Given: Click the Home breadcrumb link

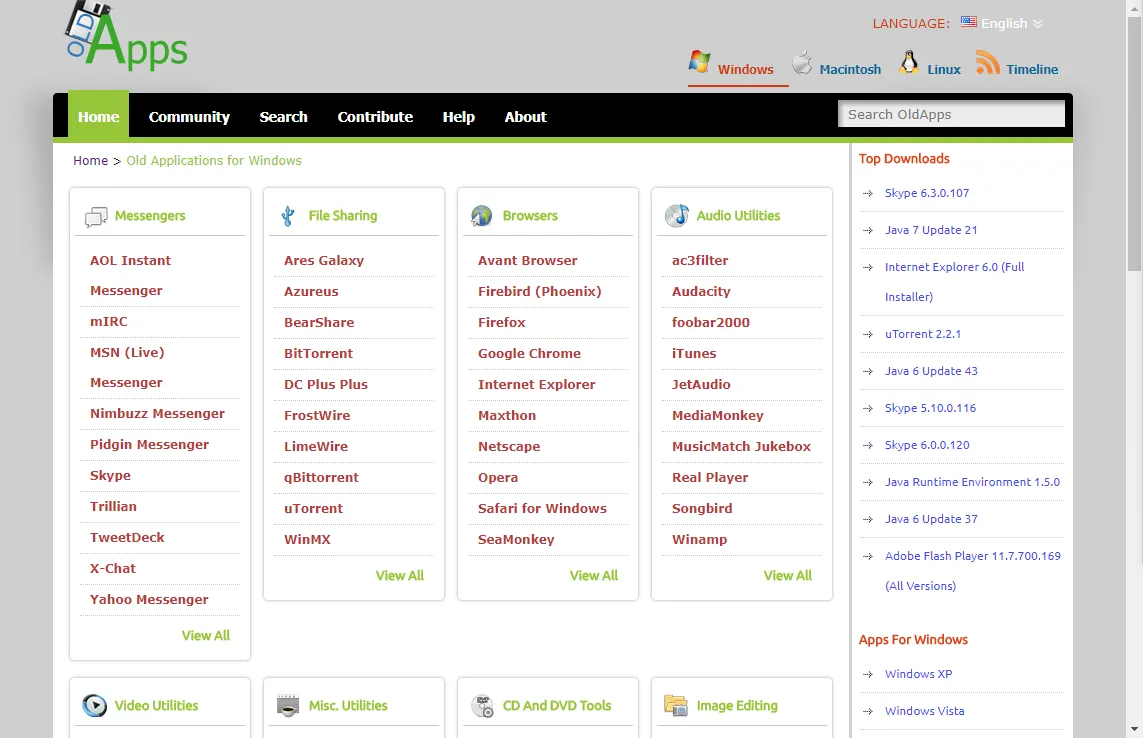Looking at the screenshot, I should click(90, 160).
